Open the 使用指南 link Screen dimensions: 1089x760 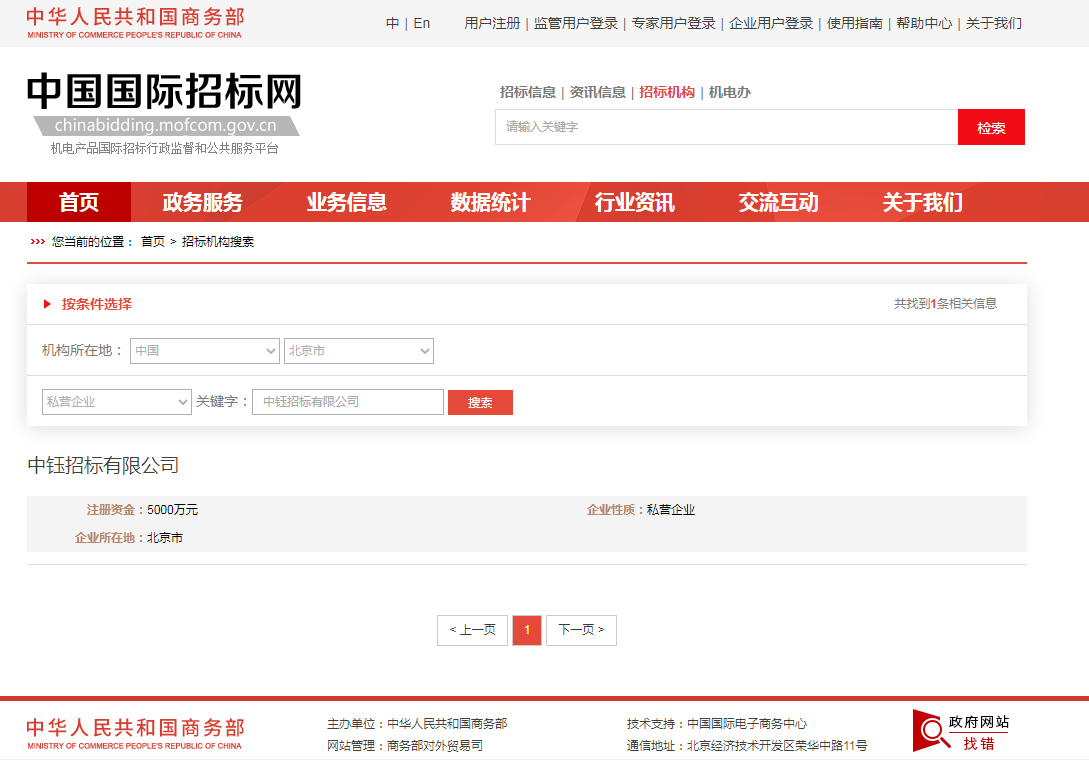855,24
